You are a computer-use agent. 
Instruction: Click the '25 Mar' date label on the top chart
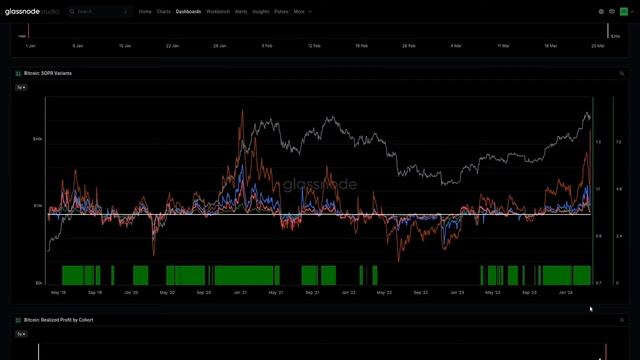598,46
